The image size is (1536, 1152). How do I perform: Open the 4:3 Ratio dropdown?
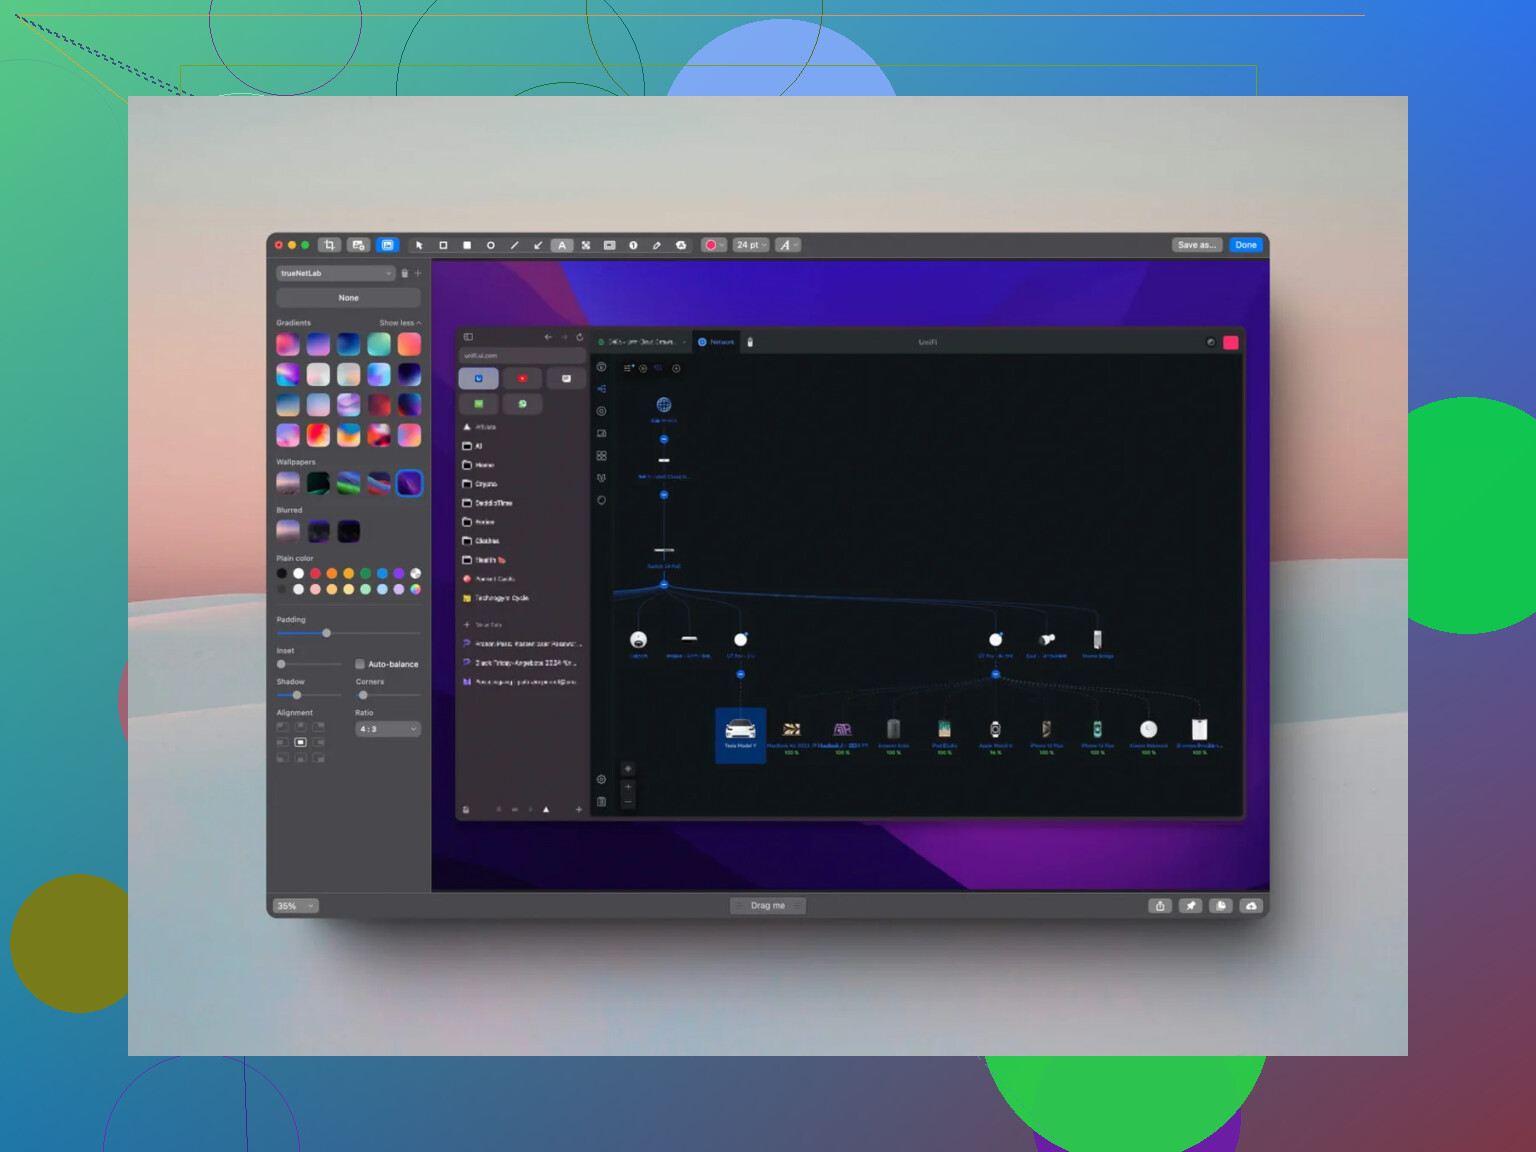[388, 729]
